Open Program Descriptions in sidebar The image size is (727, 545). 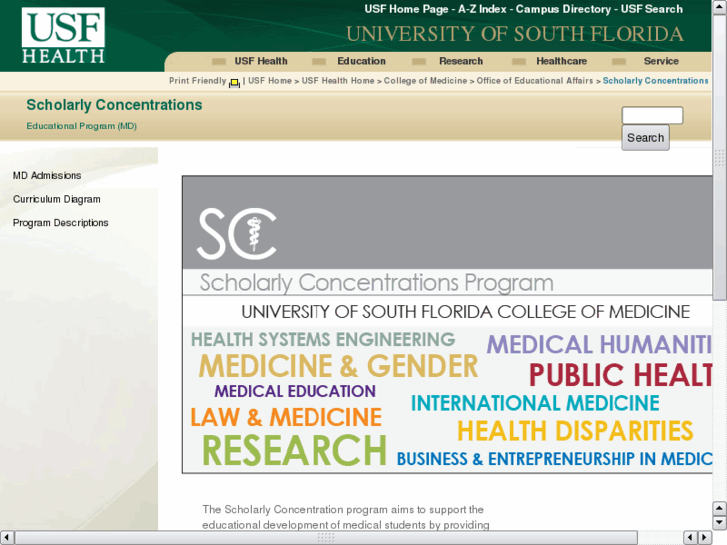coord(60,223)
